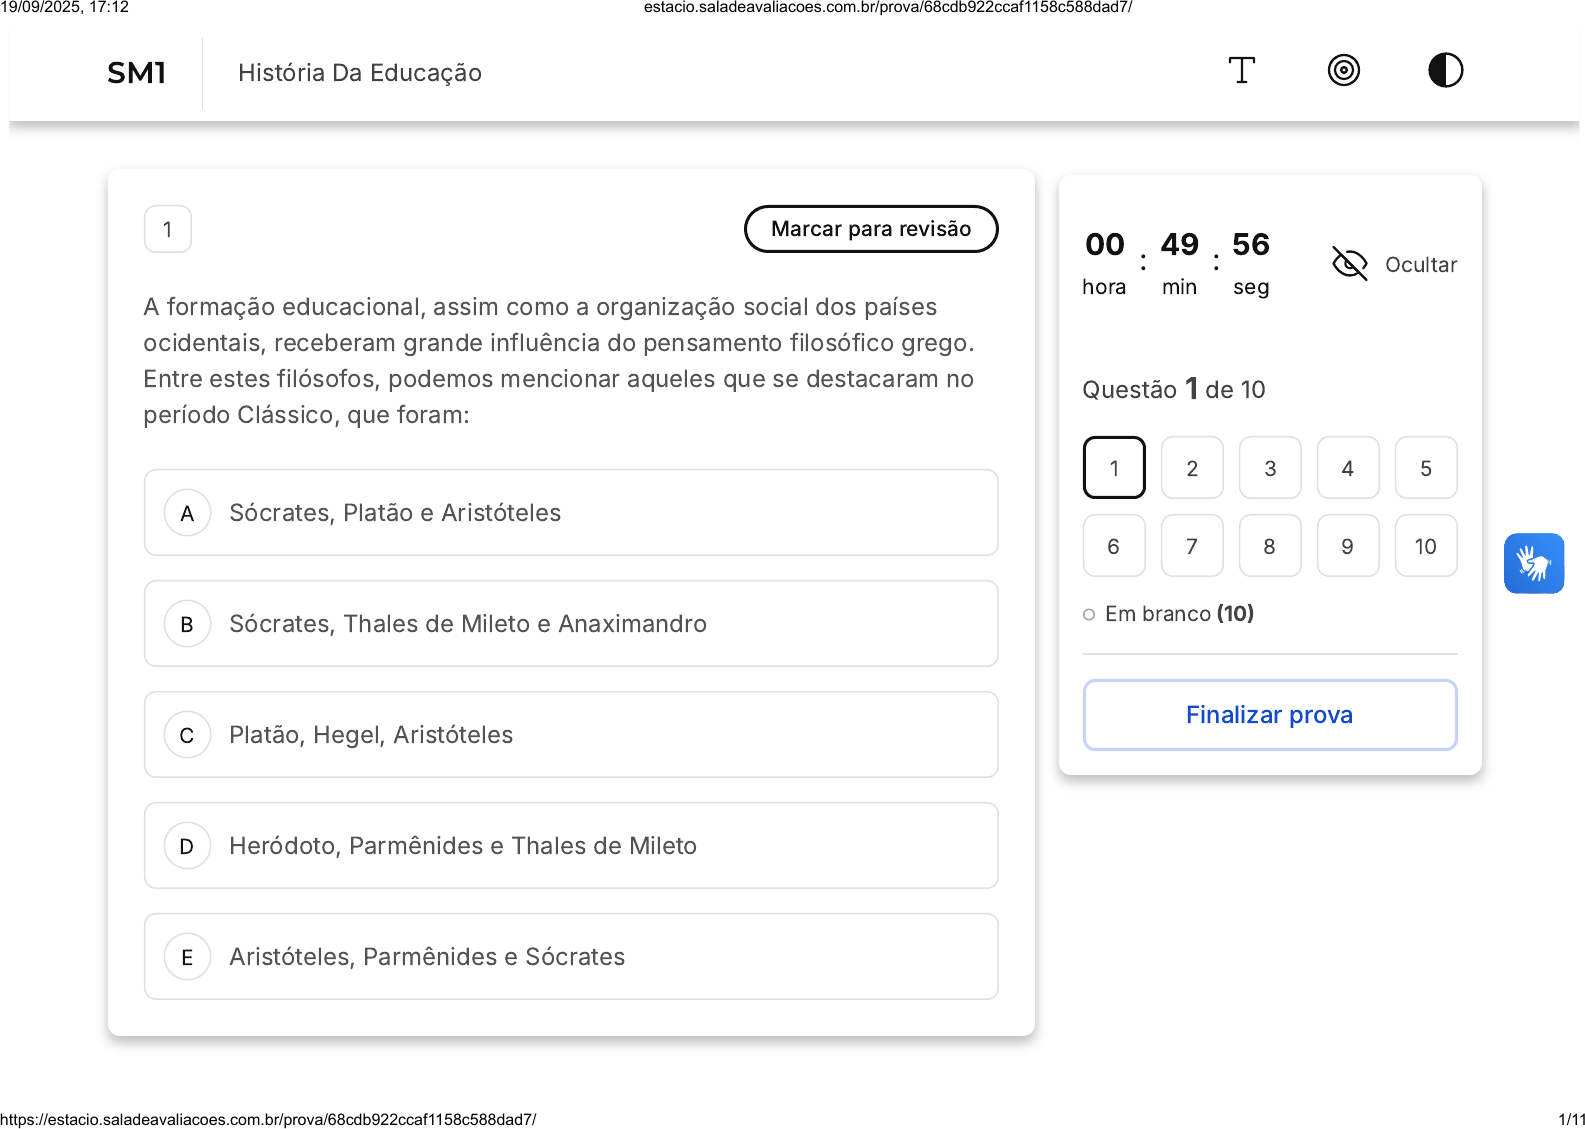Open question 7 from the grid
This screenshot has width=1585, height=1129.
tap(1191, 546)
